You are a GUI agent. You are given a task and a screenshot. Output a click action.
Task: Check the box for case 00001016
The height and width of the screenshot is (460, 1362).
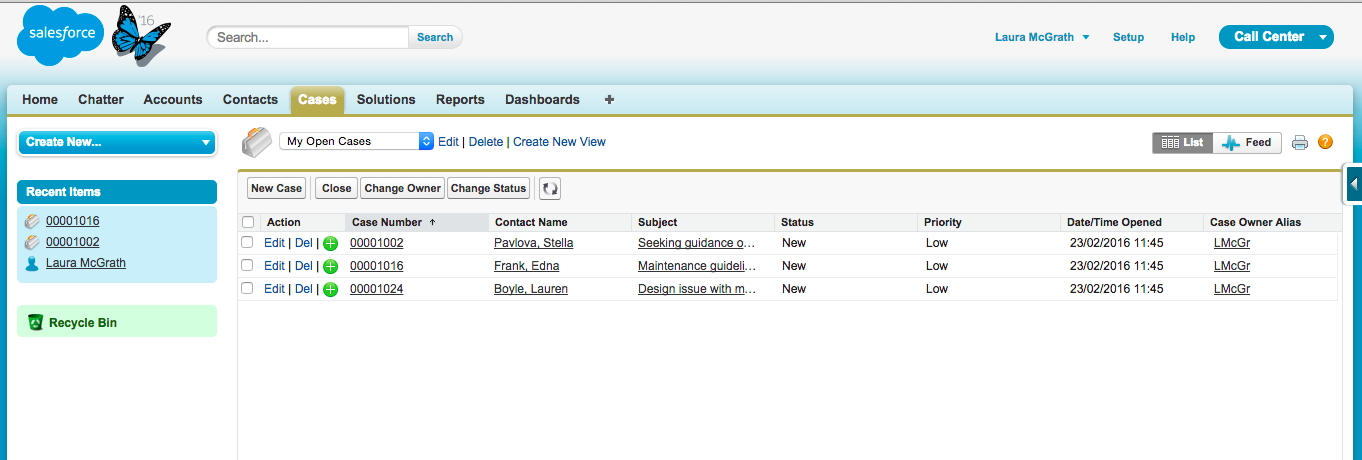click(x=248, y=266)
